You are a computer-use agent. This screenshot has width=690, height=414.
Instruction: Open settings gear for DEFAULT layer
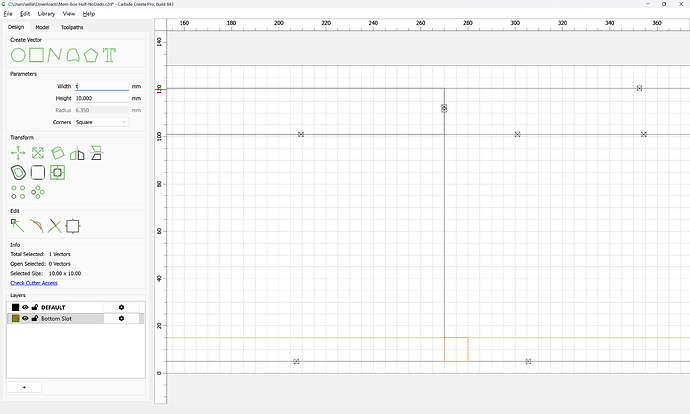(121, 307)
